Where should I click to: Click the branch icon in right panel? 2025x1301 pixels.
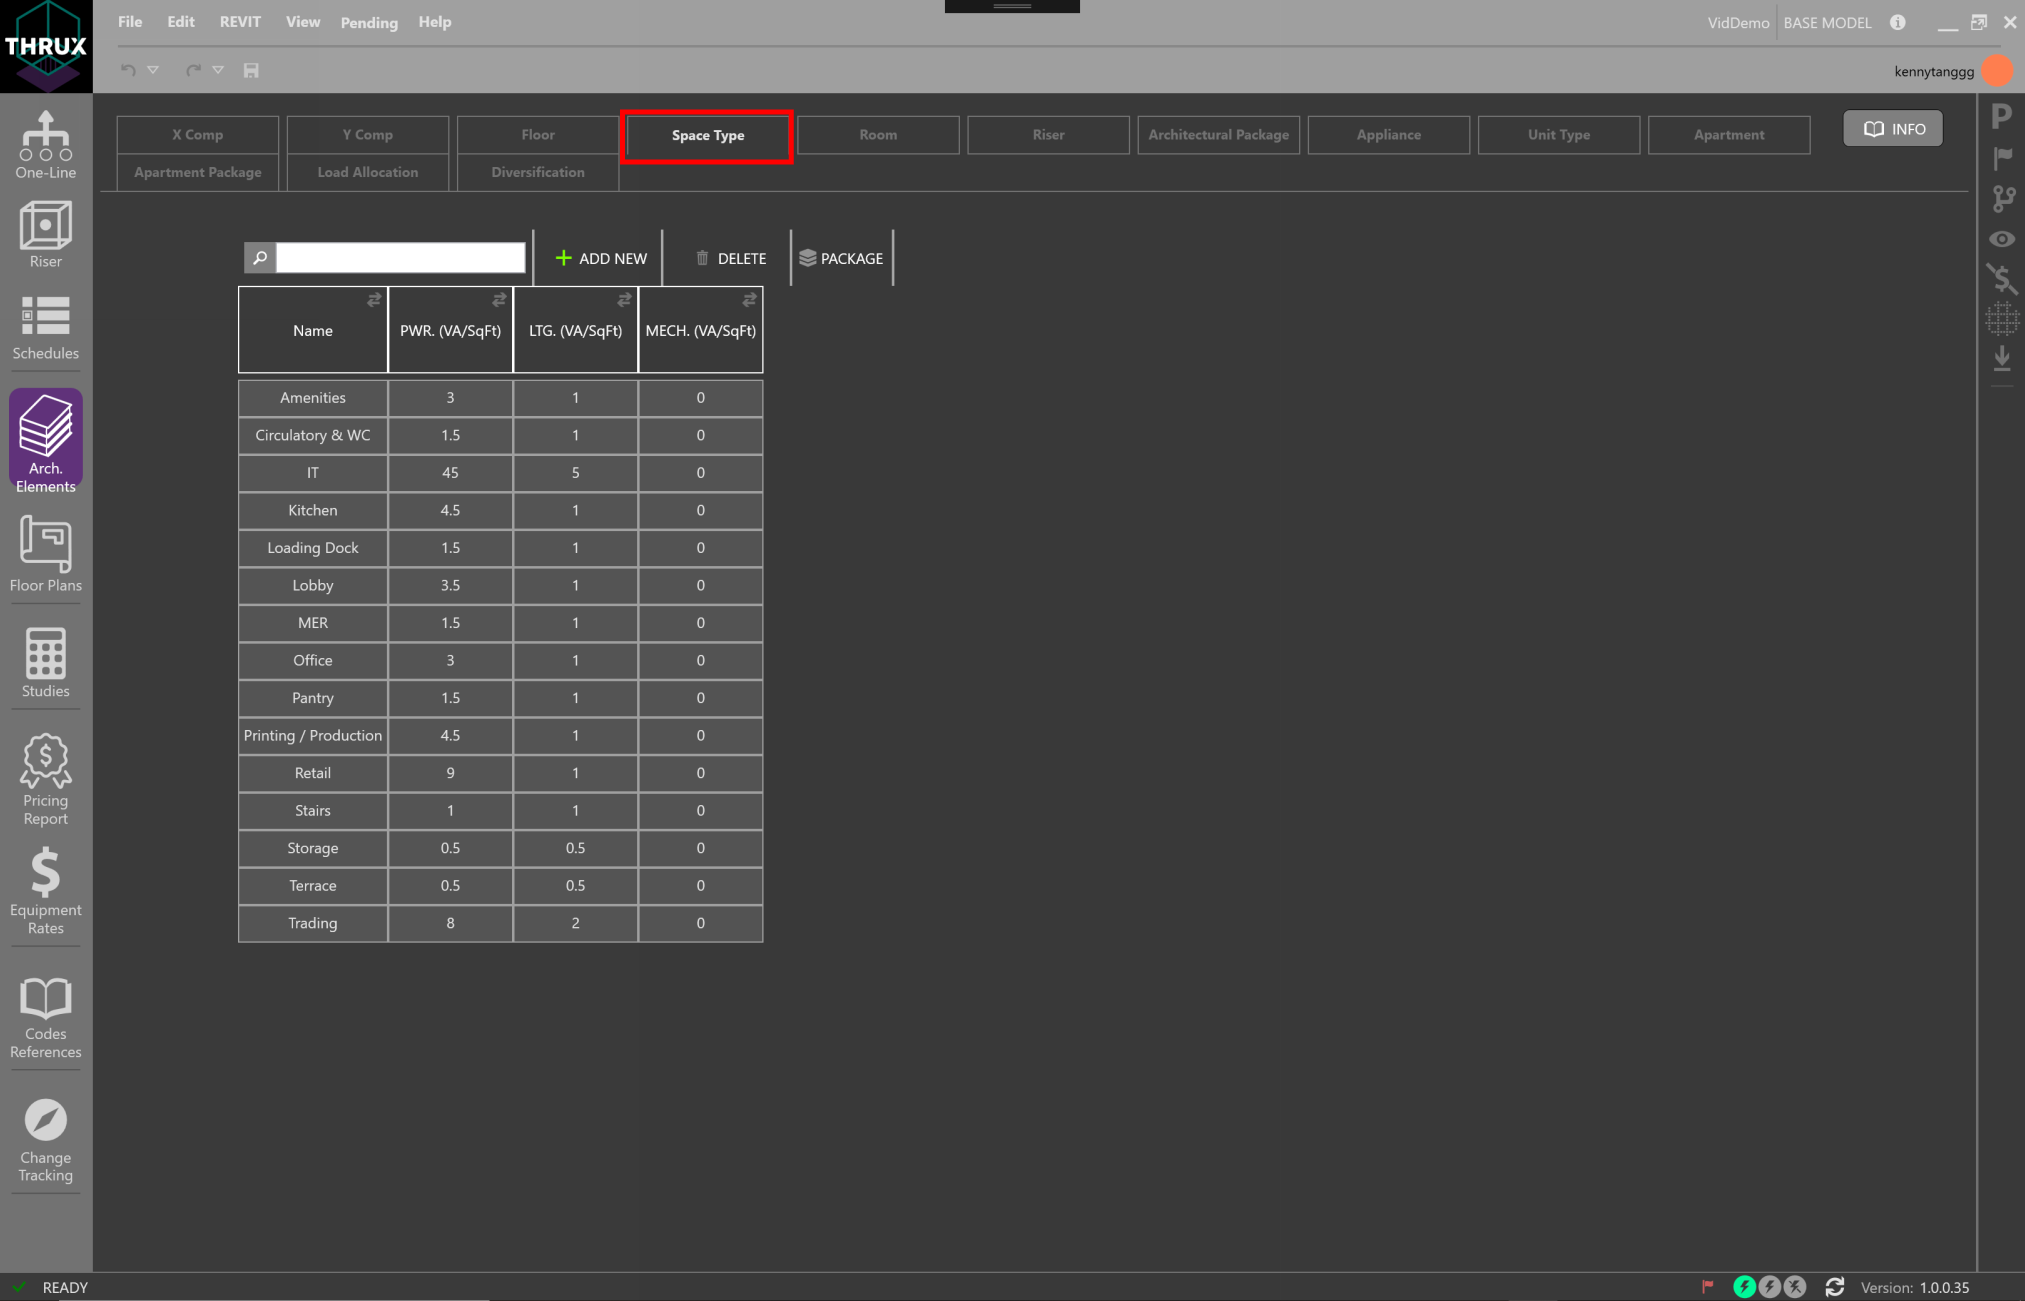(2003, 198)
